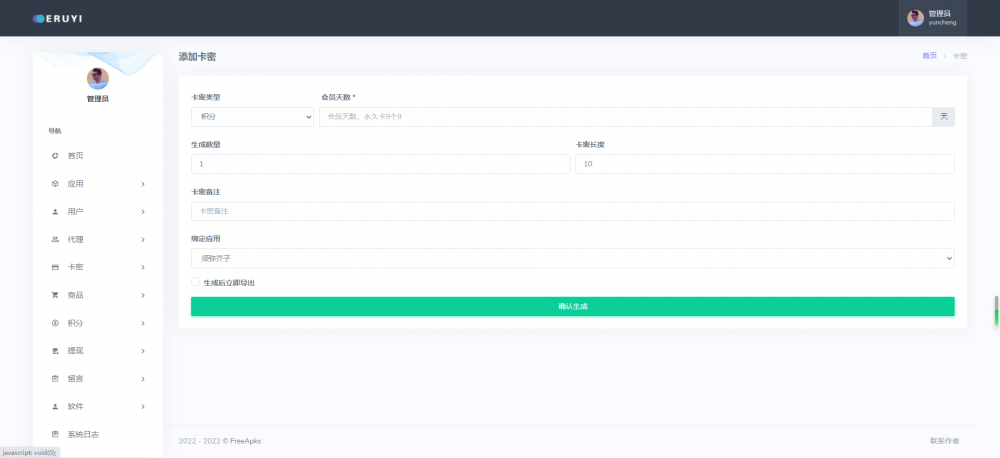This screenshot has width=1000, height=458.
Task: Click the 首页 home icon in sidebar
Action: [55, 156]
